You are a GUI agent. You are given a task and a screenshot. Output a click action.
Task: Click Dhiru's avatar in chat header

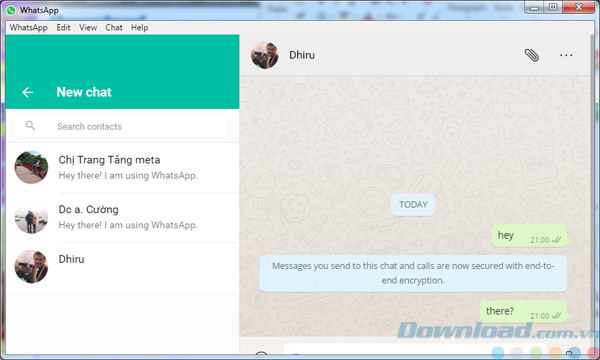click(264, 55)
